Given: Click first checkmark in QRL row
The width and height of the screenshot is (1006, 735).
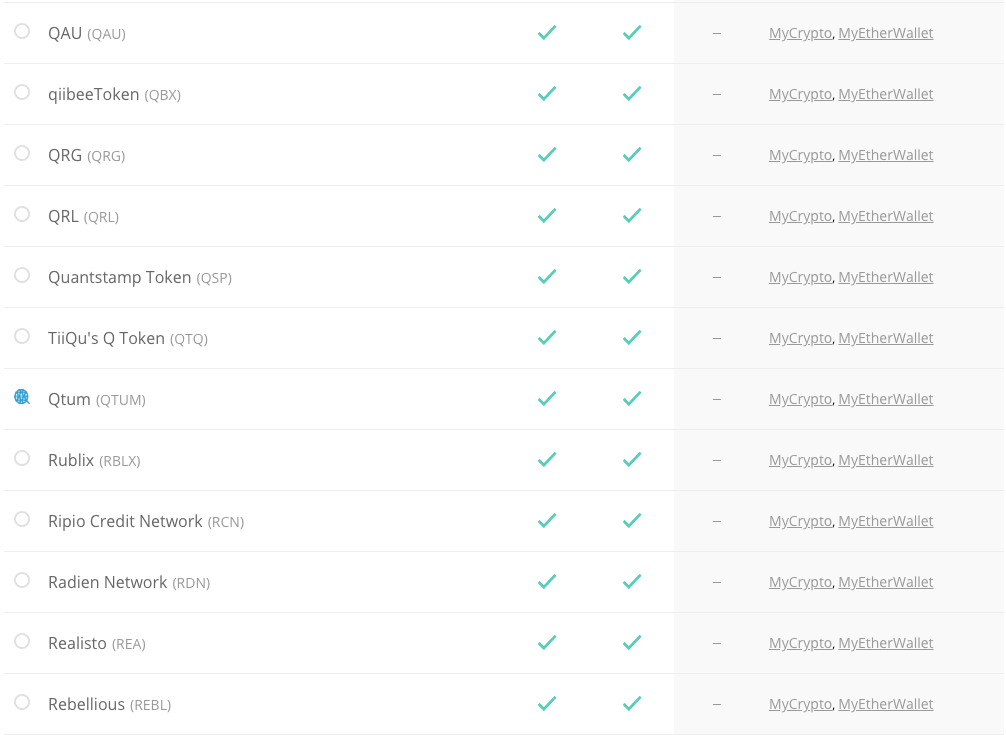Looking at the screenshot, I should pyautogui.click(x=547, y=215).
